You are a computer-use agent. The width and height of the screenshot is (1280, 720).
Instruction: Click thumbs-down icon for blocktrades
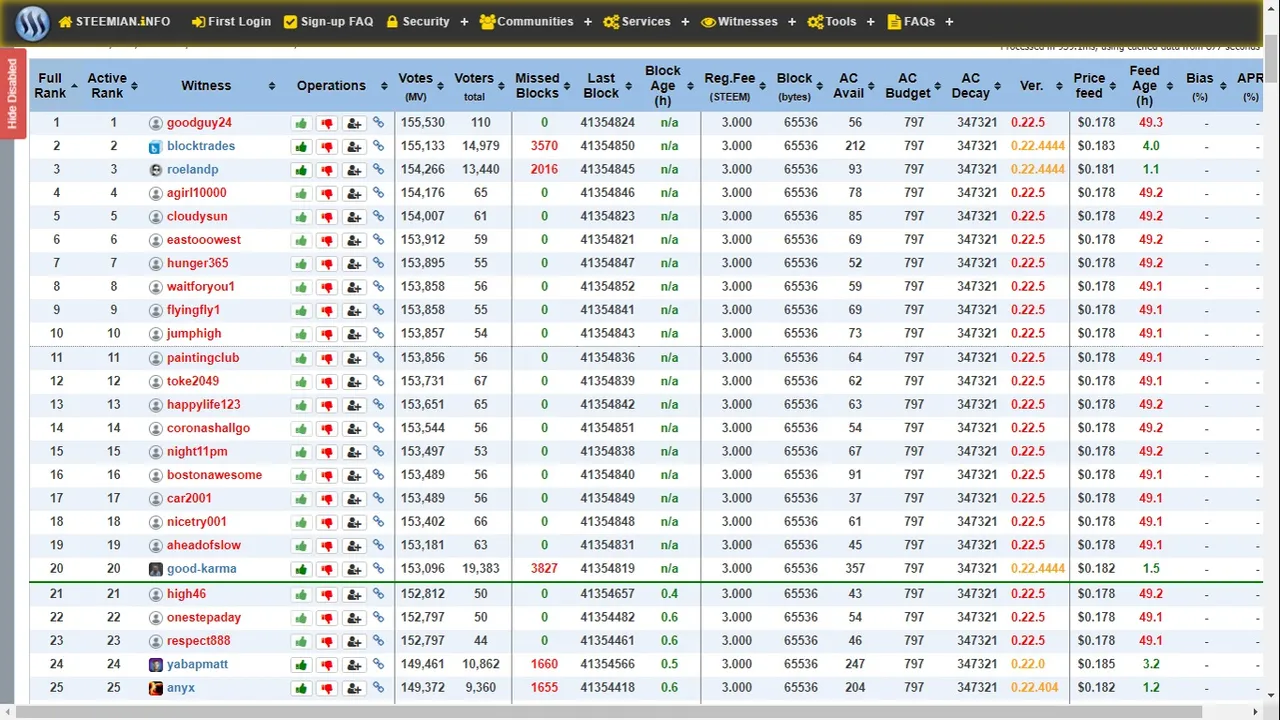tap(327, 147)
